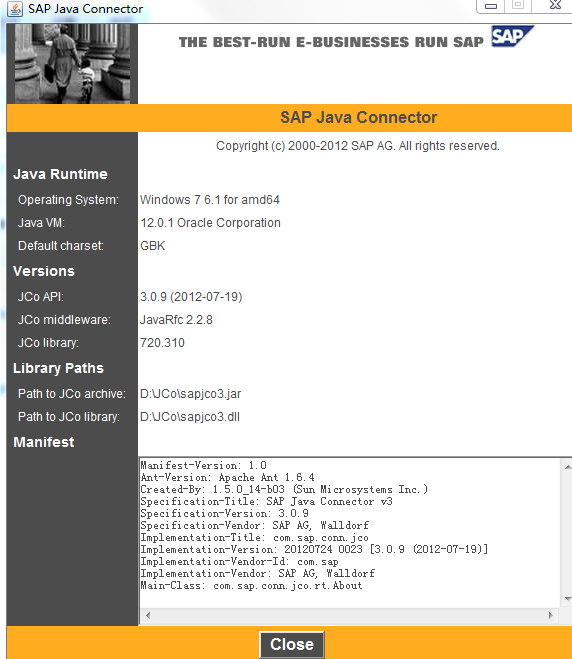Click the SAP logo in the header

[512, 37]
